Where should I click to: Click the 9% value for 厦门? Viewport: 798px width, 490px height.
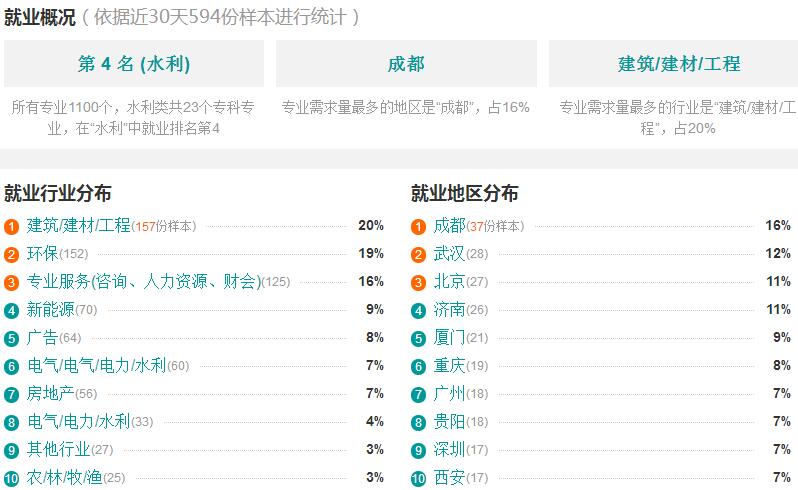tap(782, 337)
